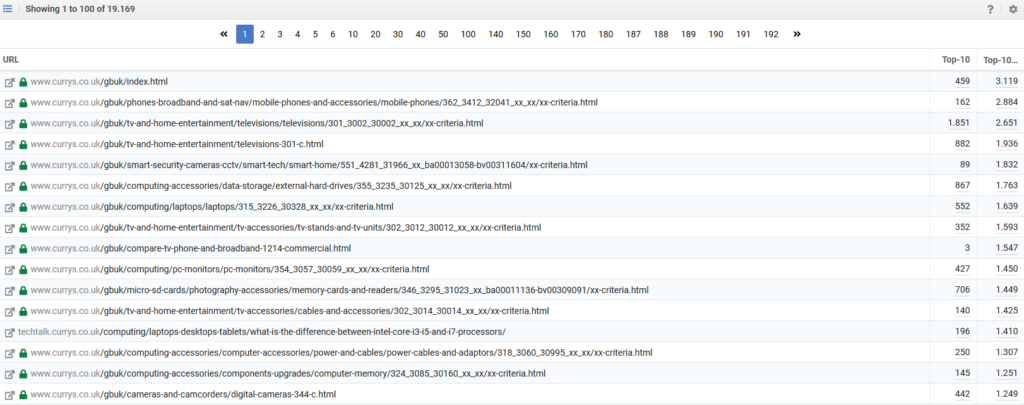This screenshot has height=405, width=1024.
Task: Jump to last page 192
Action: click(x=770, y=34)
